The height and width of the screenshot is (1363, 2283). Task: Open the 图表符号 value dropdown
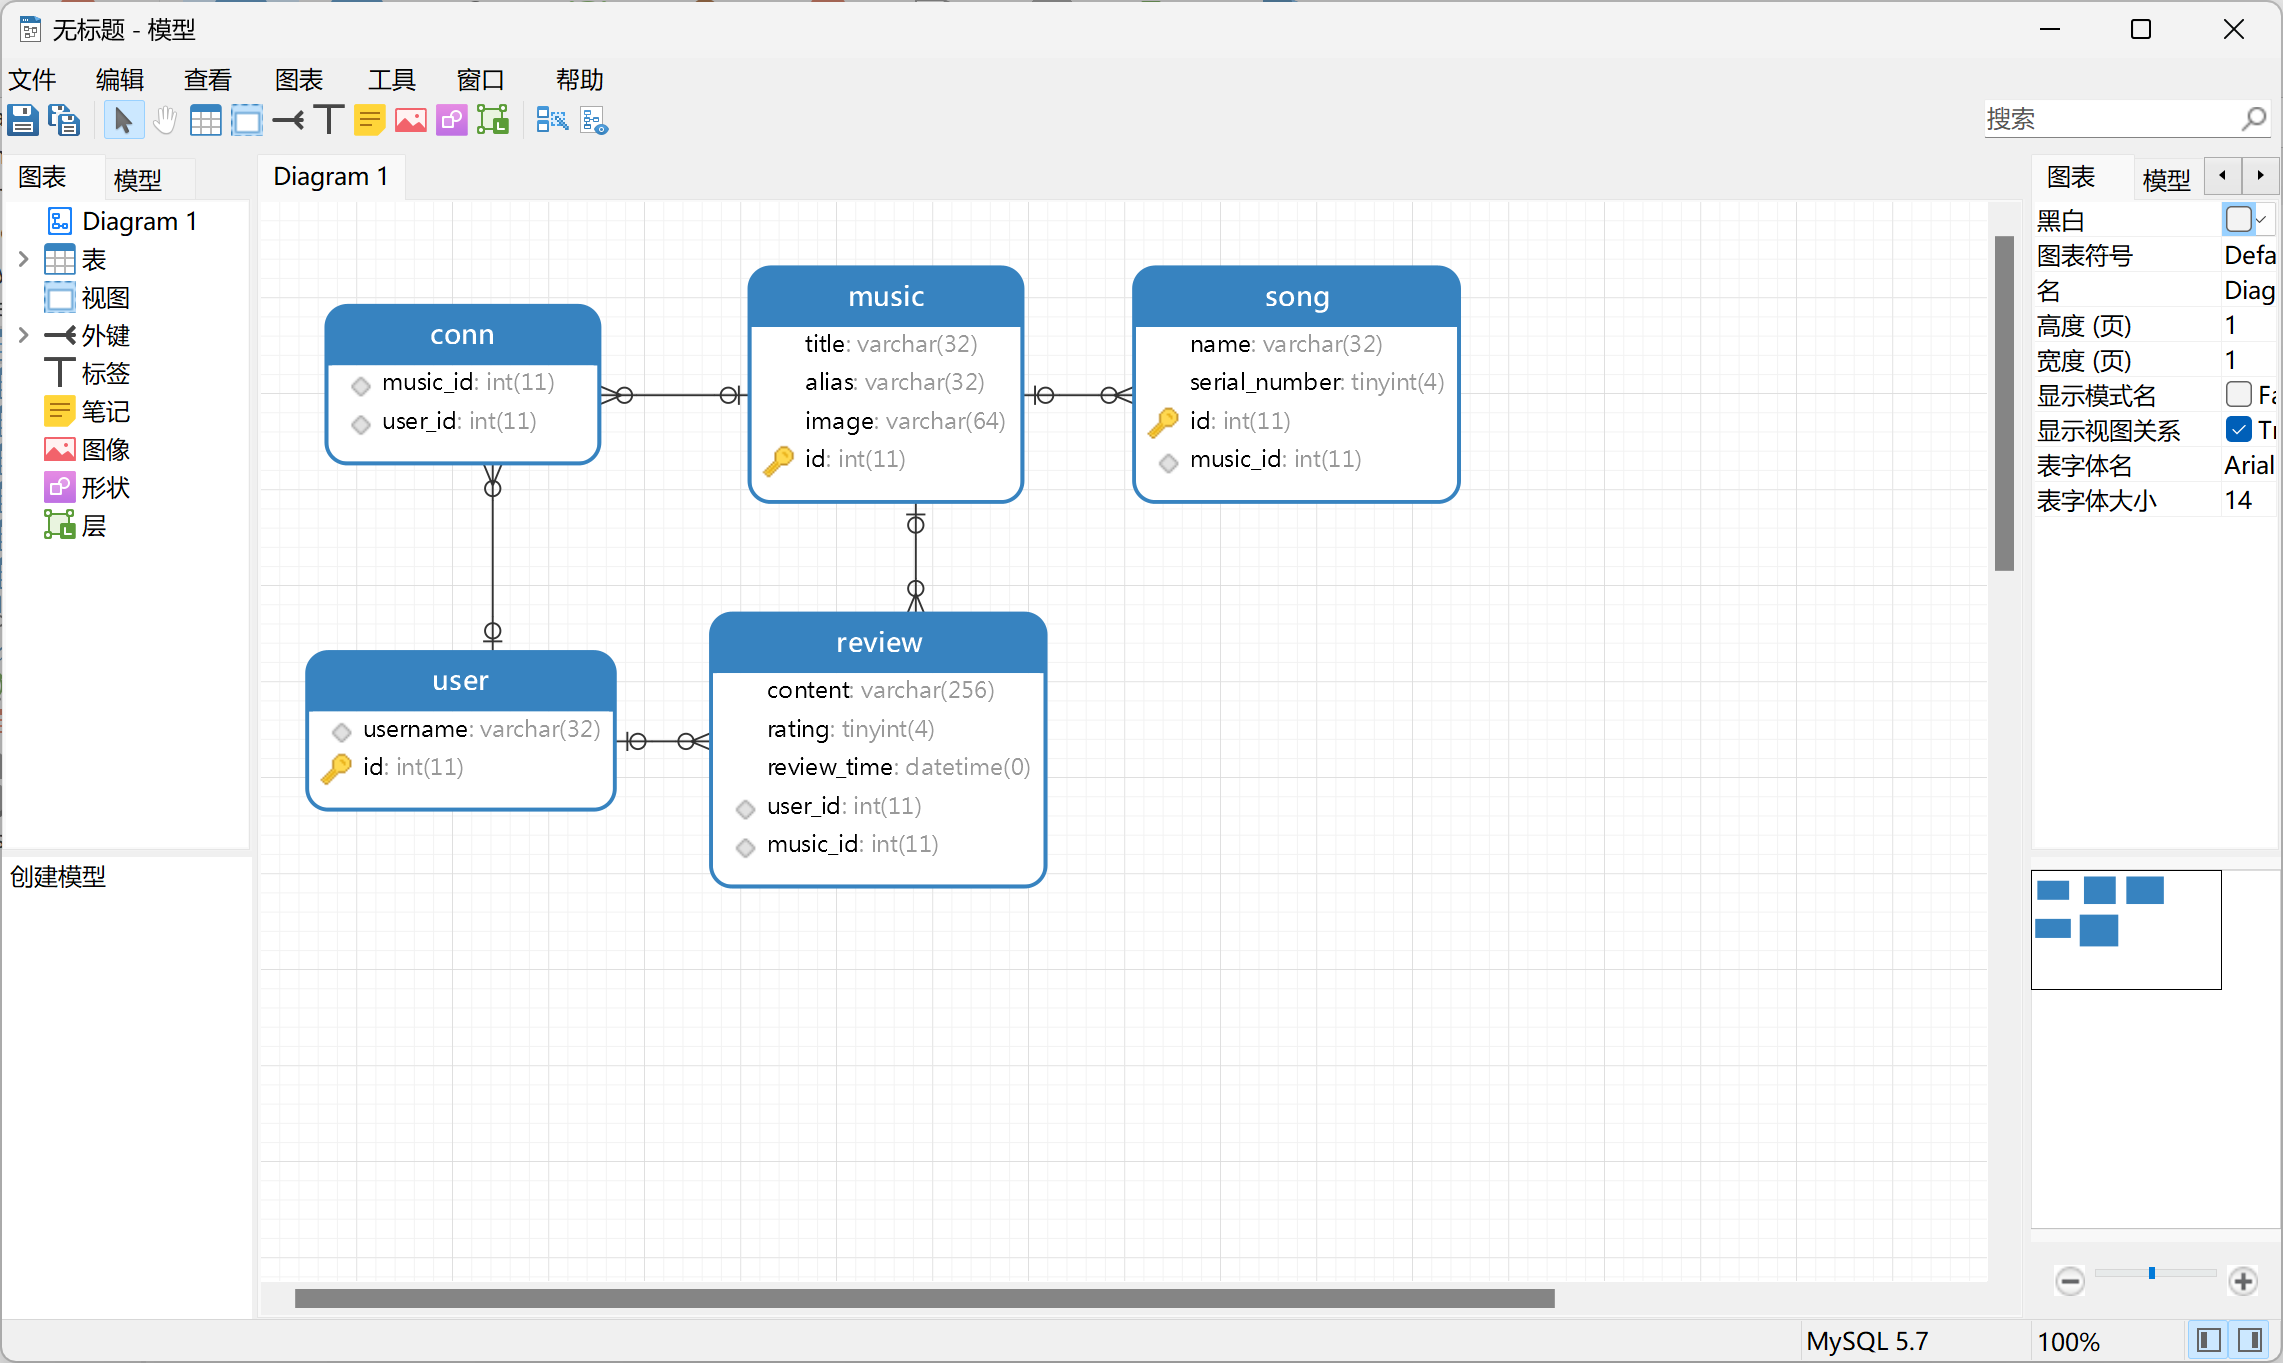tap(2248, 255)
